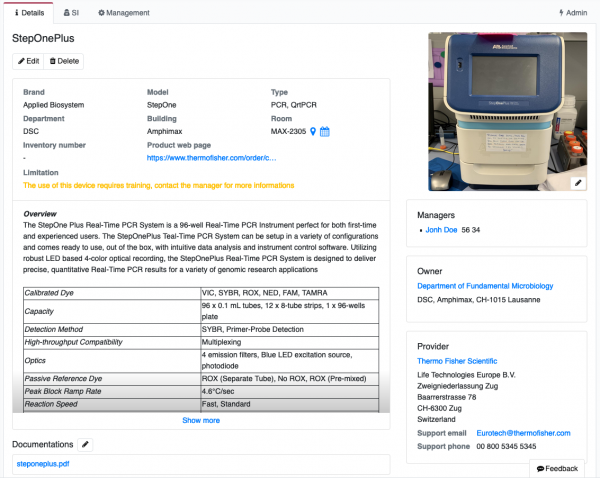Click the Edit button under StepOnePlus

pos(27,61)
